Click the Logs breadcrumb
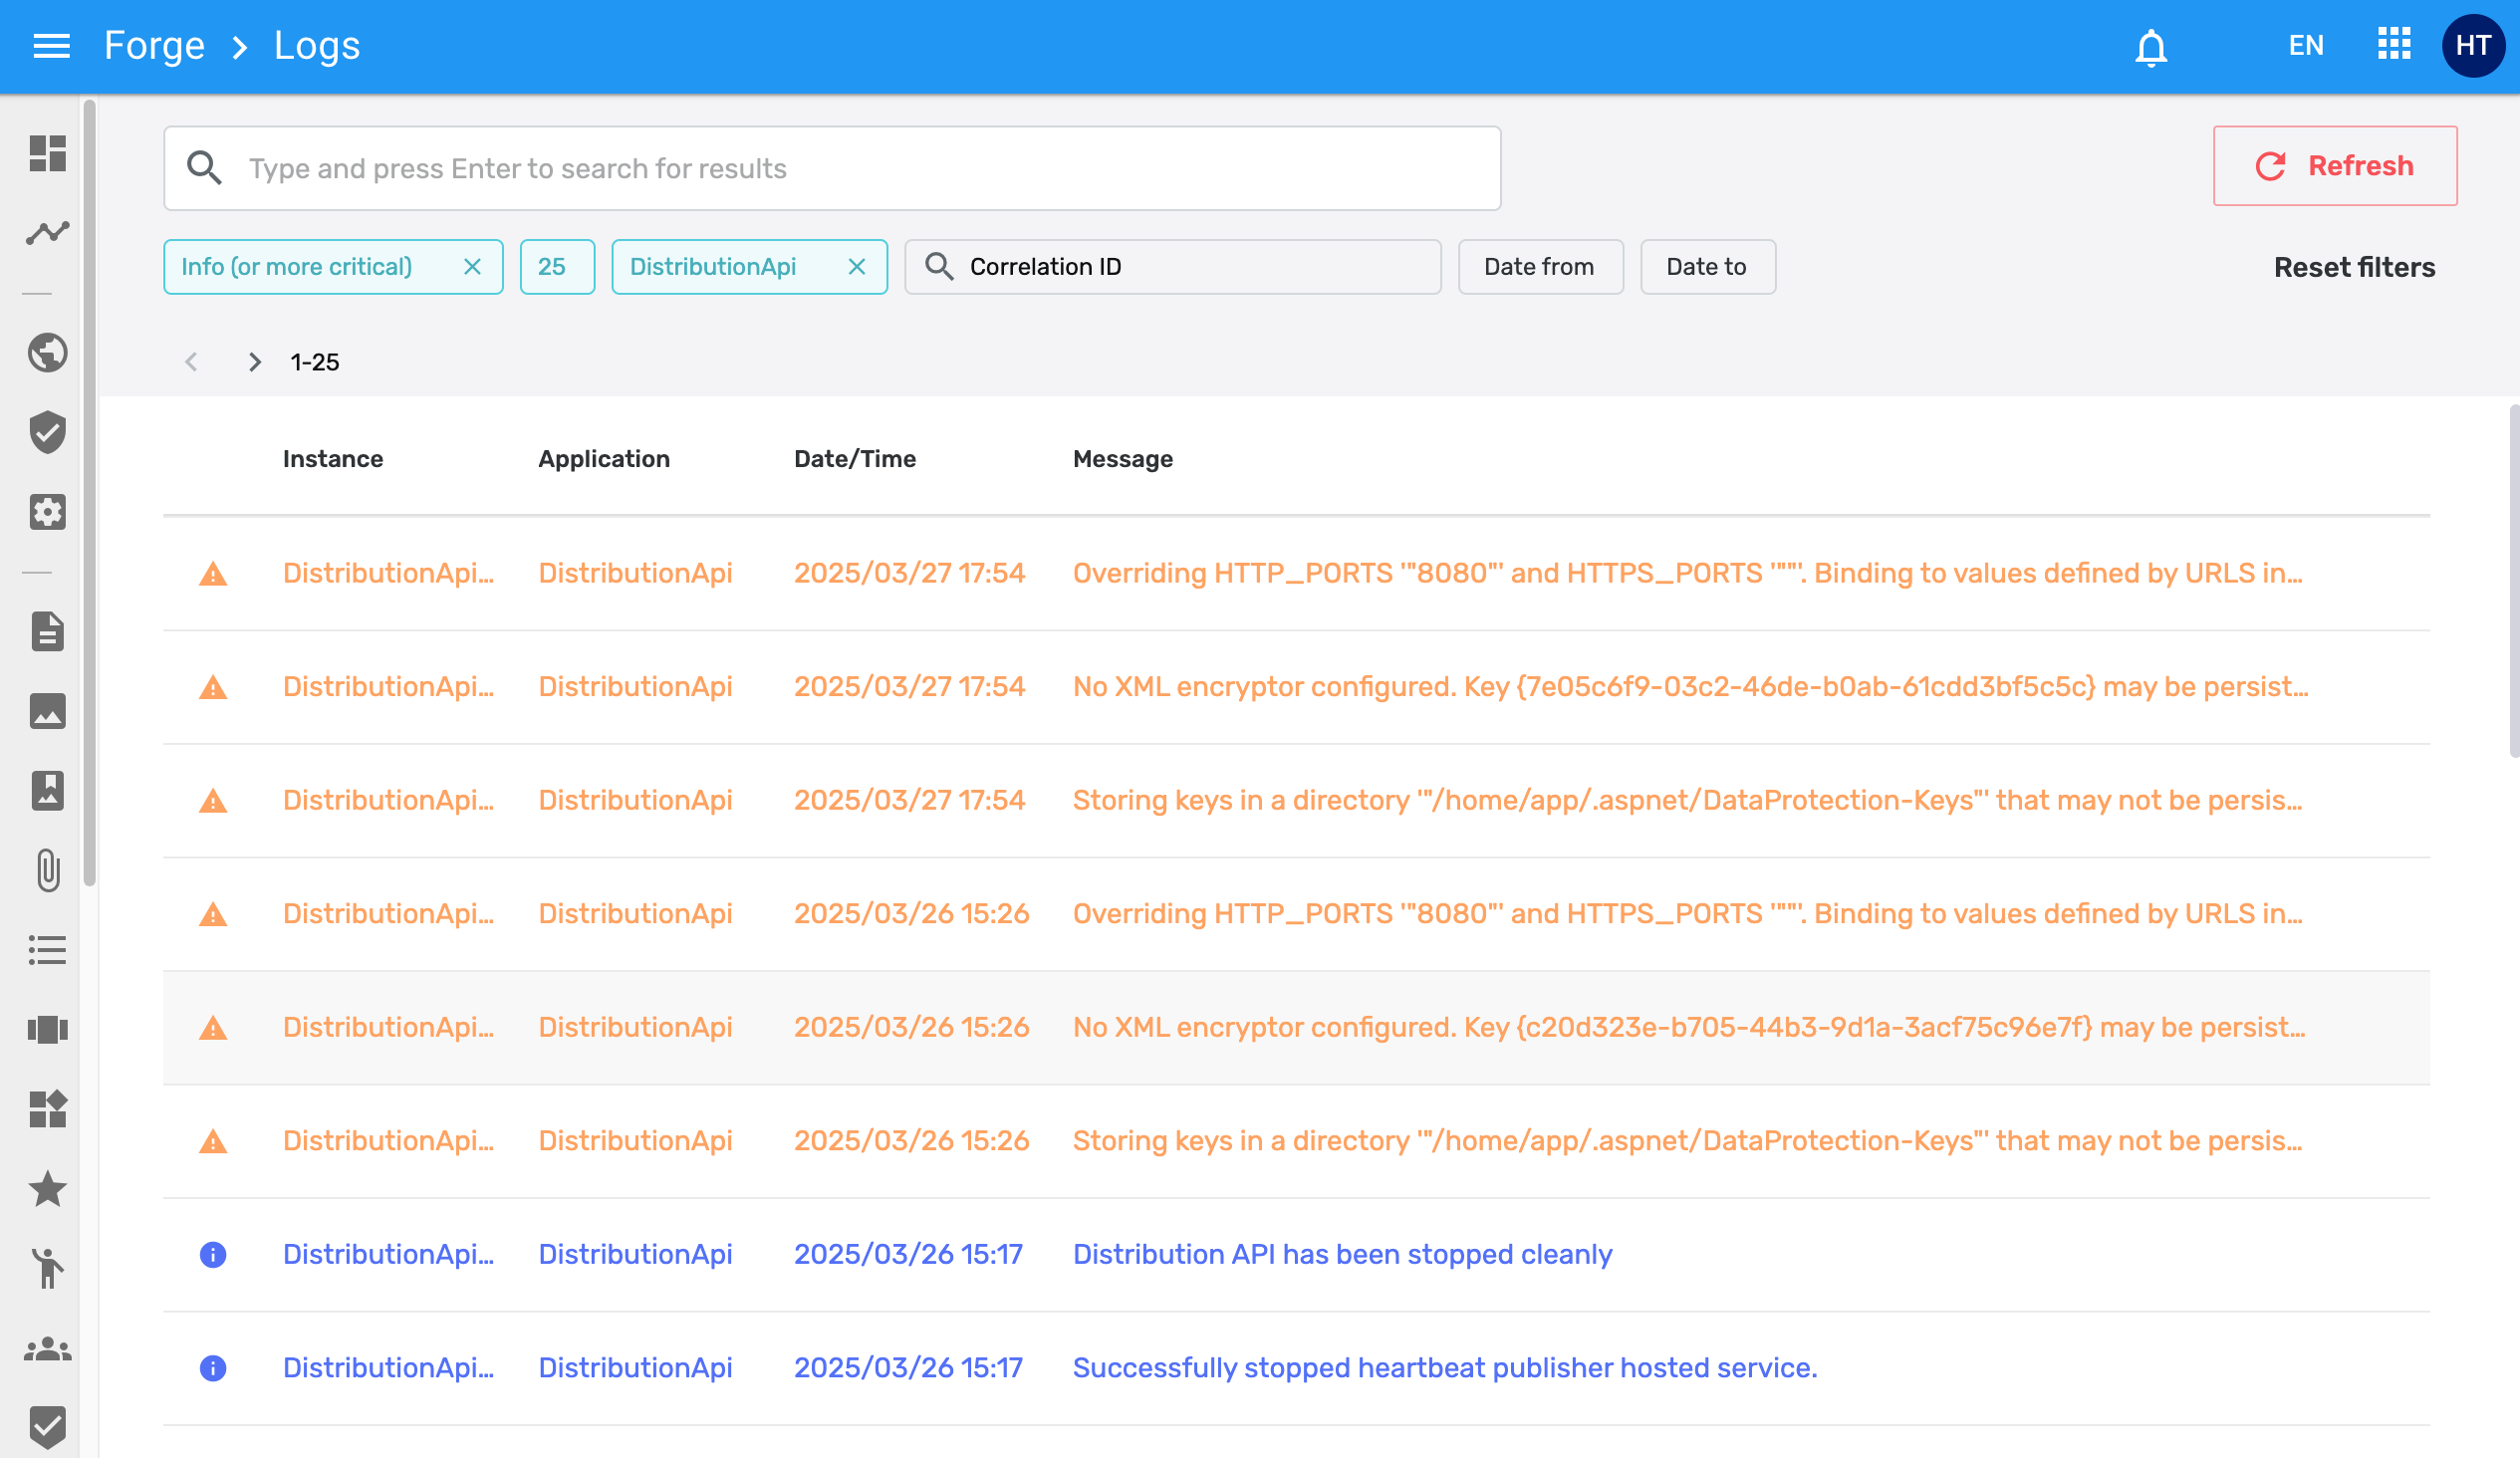The height and width of the screenshot is (1458, 2520). [317, 46]
